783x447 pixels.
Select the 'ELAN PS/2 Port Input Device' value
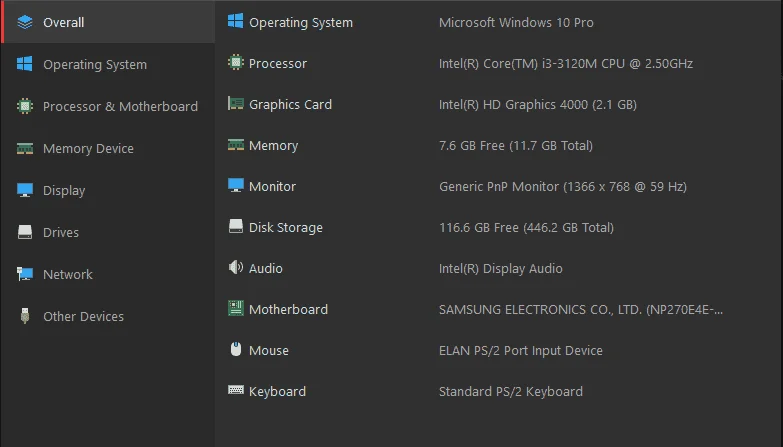[x=521, y=351]
